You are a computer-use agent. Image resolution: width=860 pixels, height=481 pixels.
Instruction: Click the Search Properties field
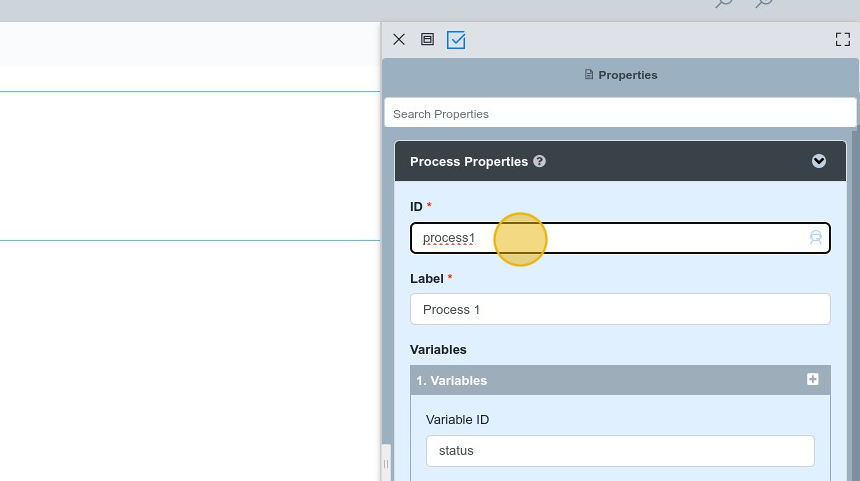[620, 114]
